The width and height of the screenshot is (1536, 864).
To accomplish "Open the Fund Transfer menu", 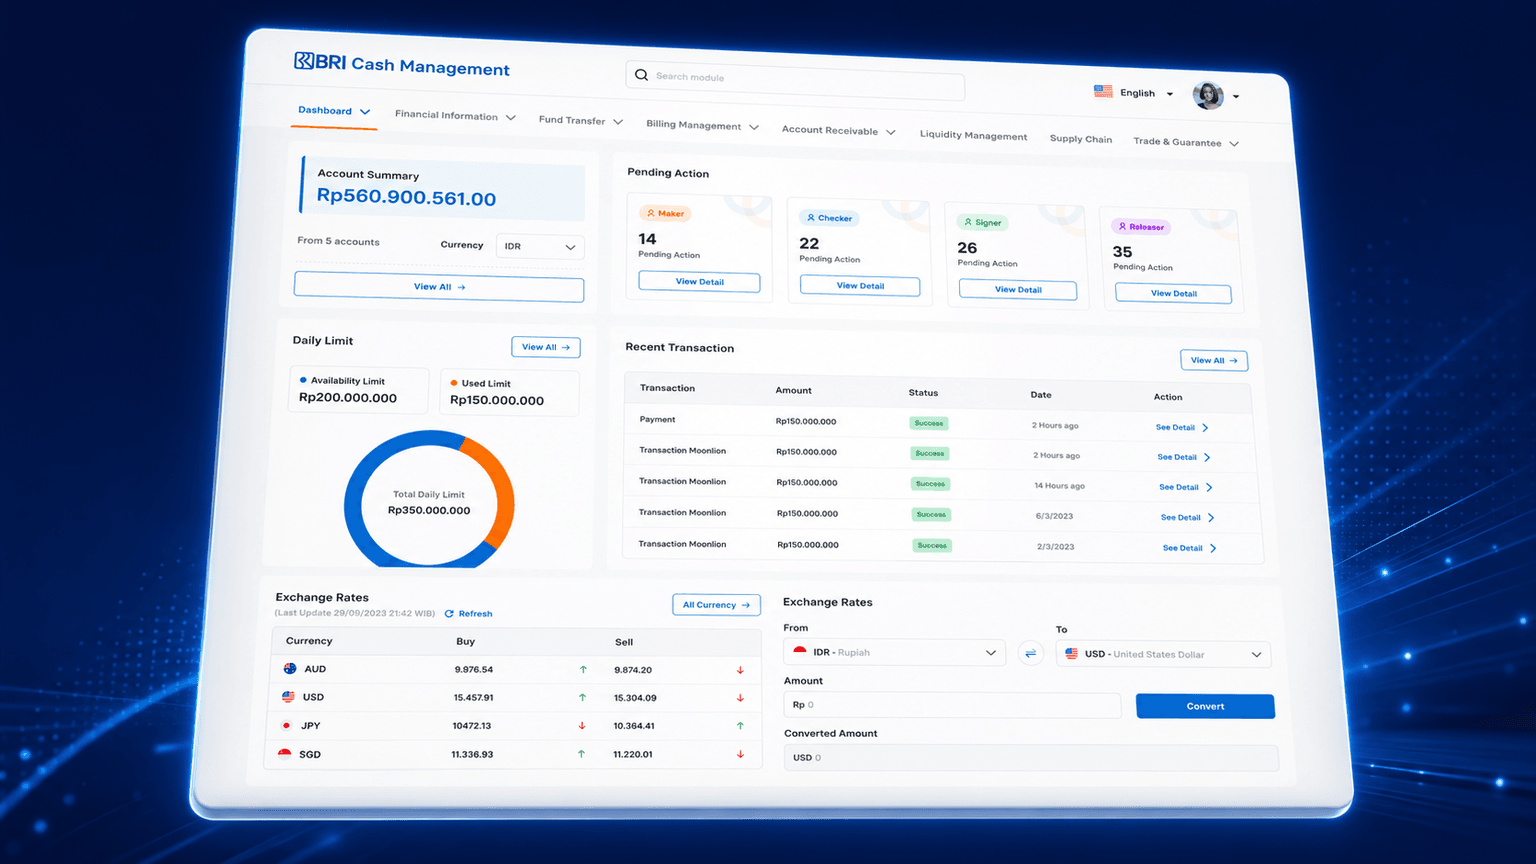I will (x=581, y=120).
